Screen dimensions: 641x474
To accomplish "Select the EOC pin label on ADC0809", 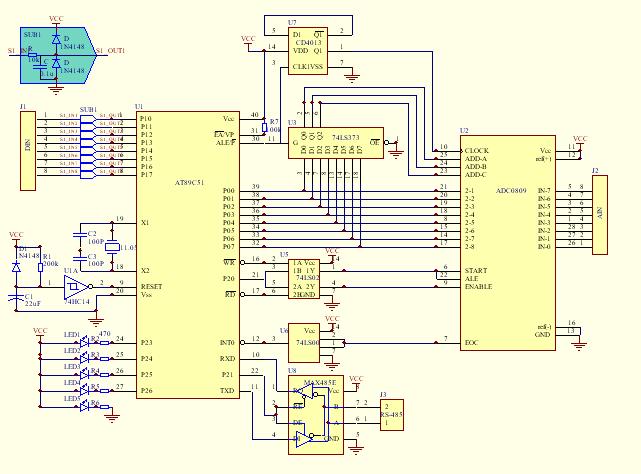I will click(471, 343).
